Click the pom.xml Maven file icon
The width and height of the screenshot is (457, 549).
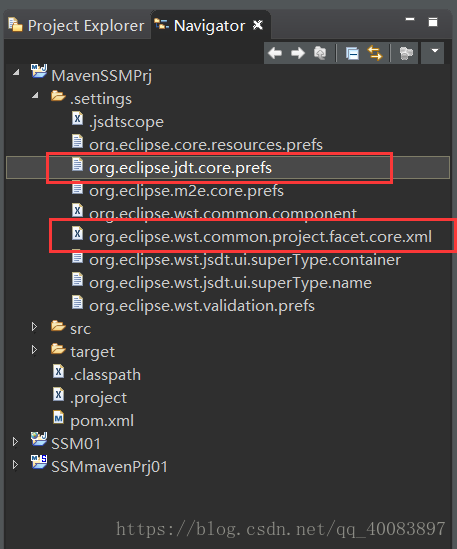[x=58, y=417]
